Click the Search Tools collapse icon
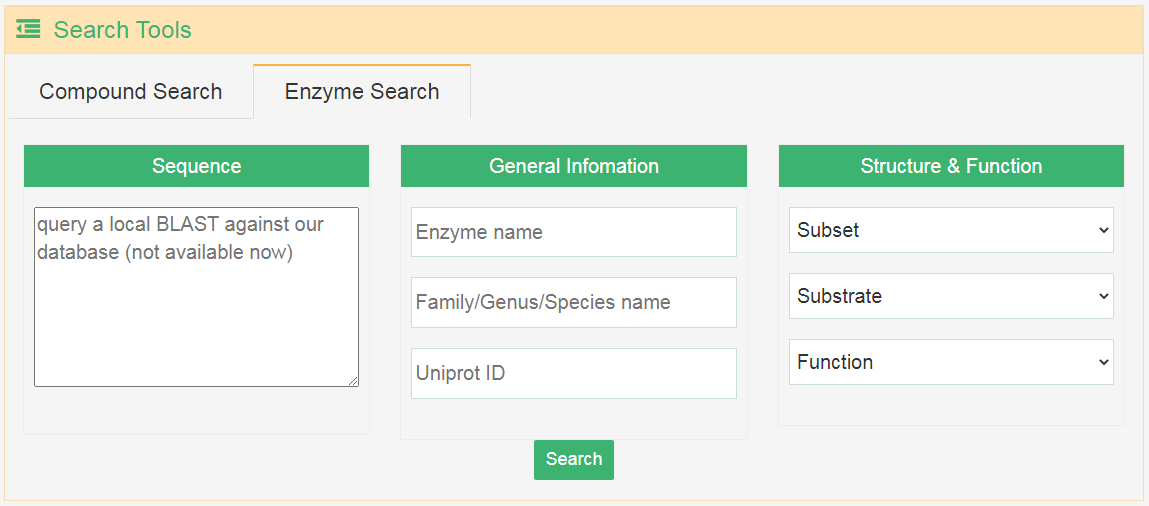 tap(28, 30)
